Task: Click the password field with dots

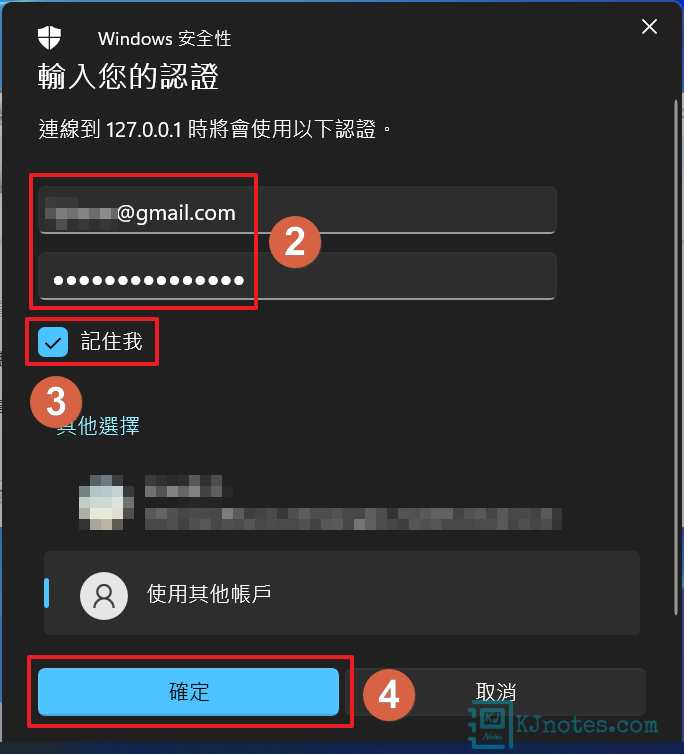Action: [297, 276]
